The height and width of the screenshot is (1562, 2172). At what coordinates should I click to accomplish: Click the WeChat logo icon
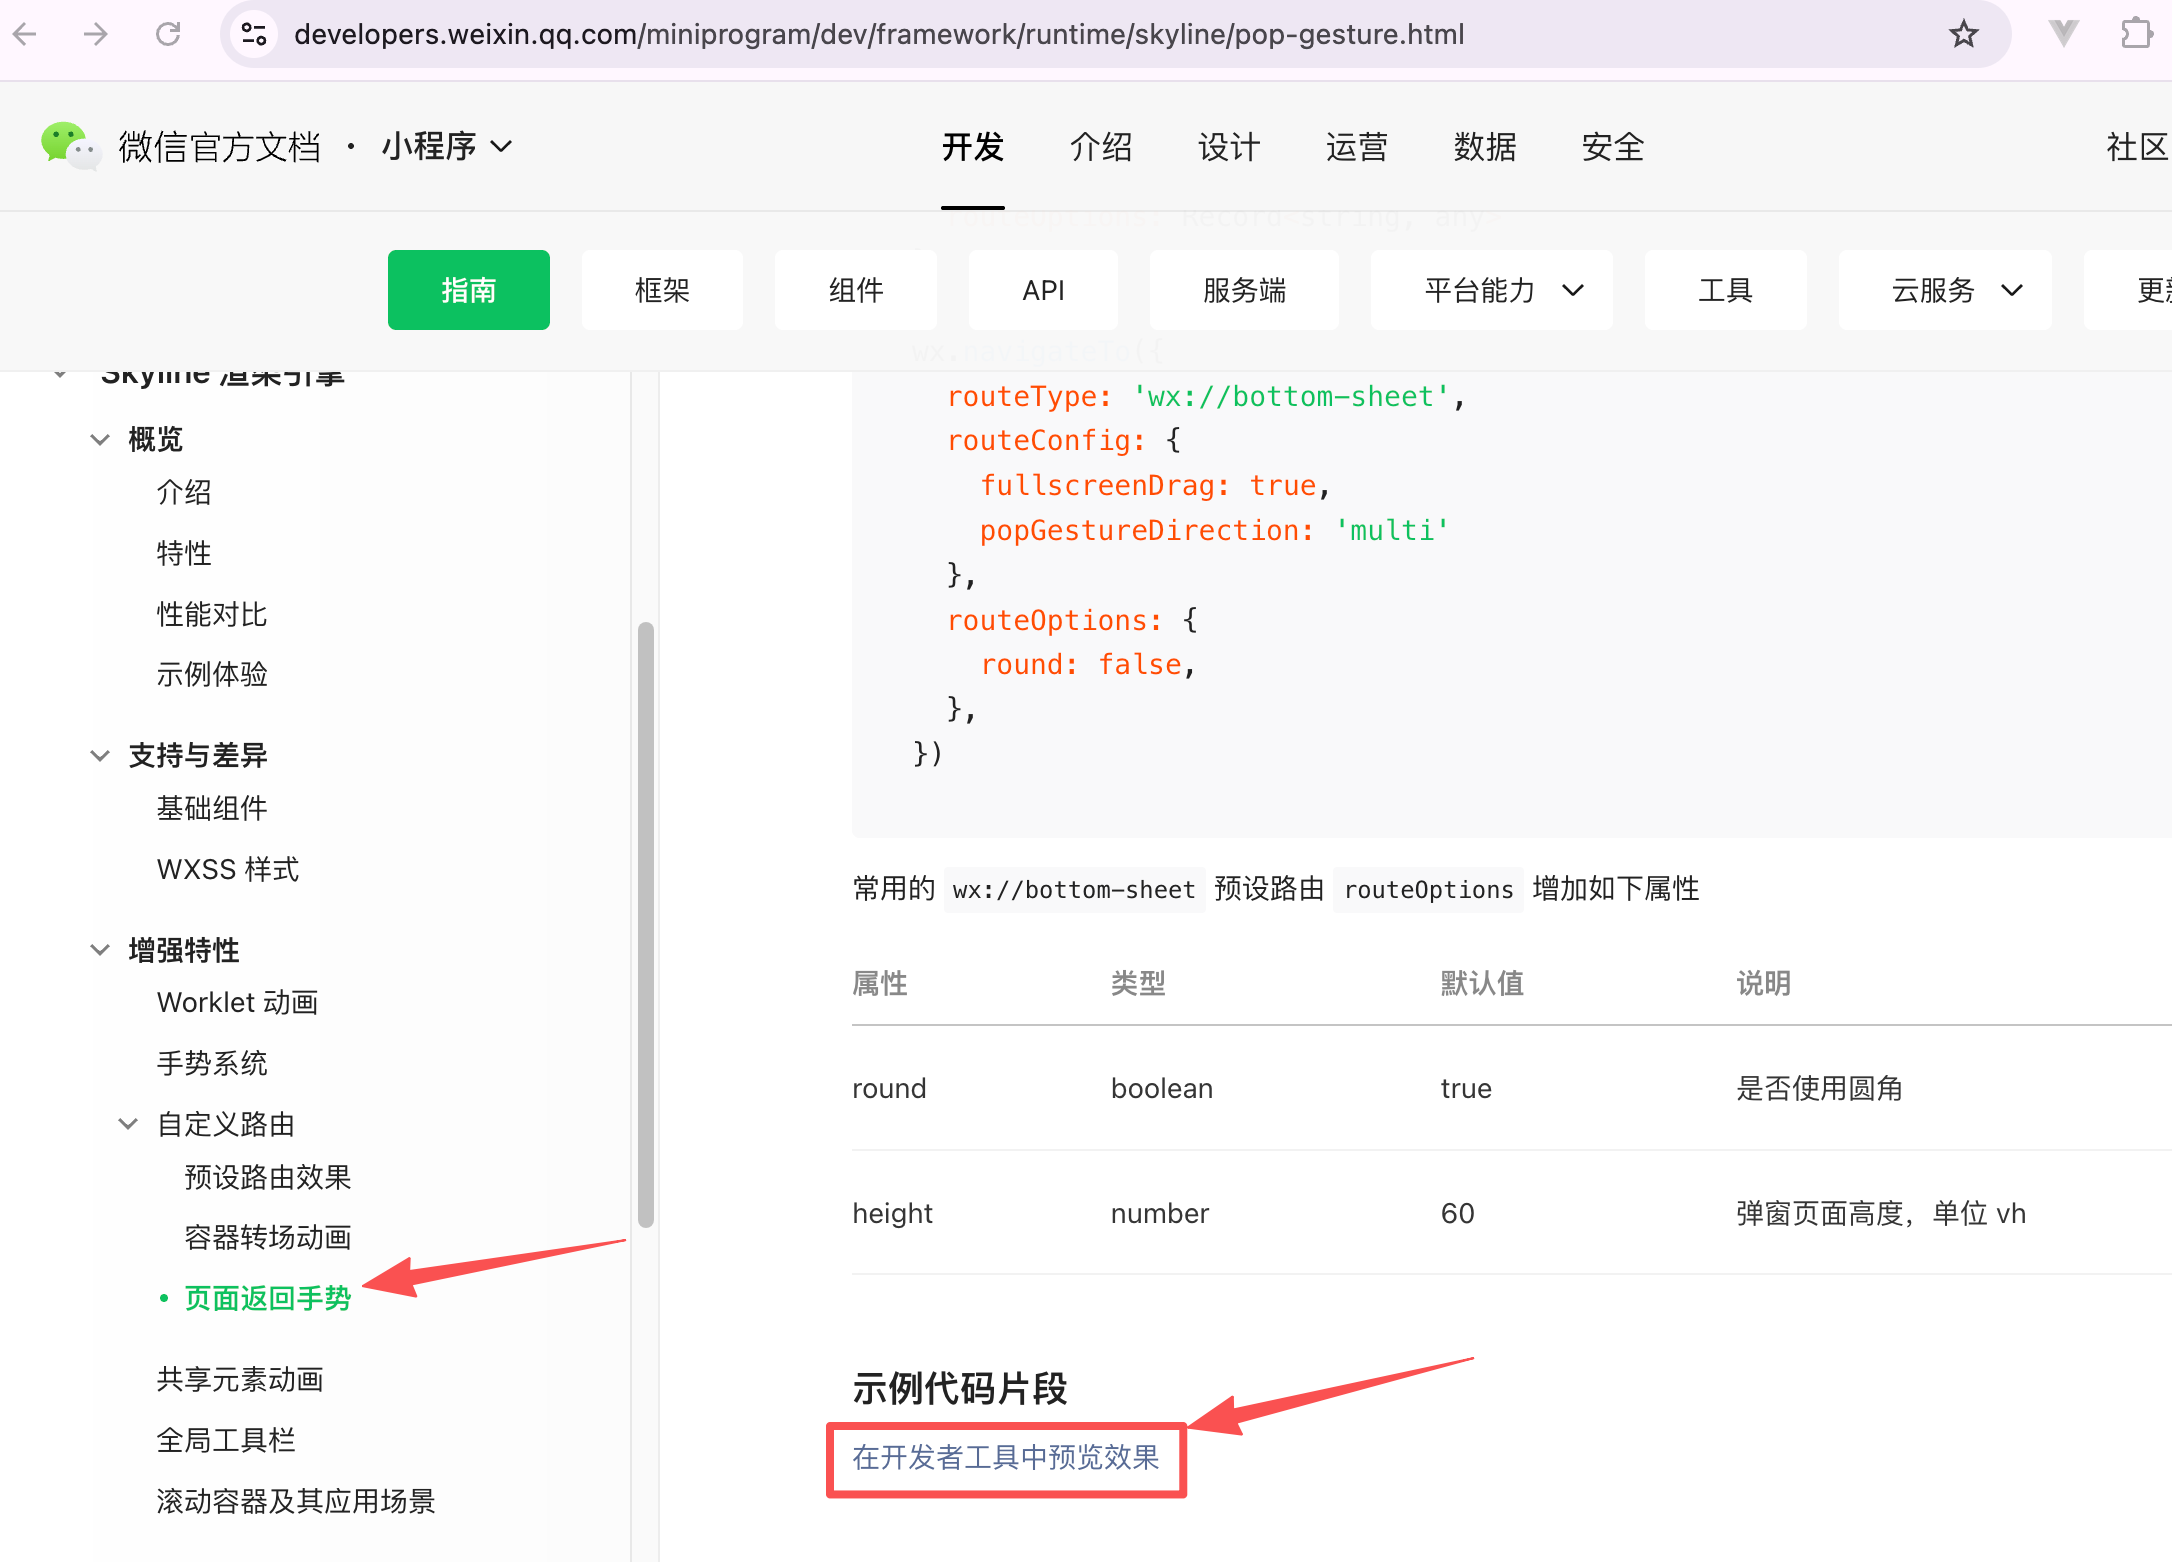[x=68, y=146]
